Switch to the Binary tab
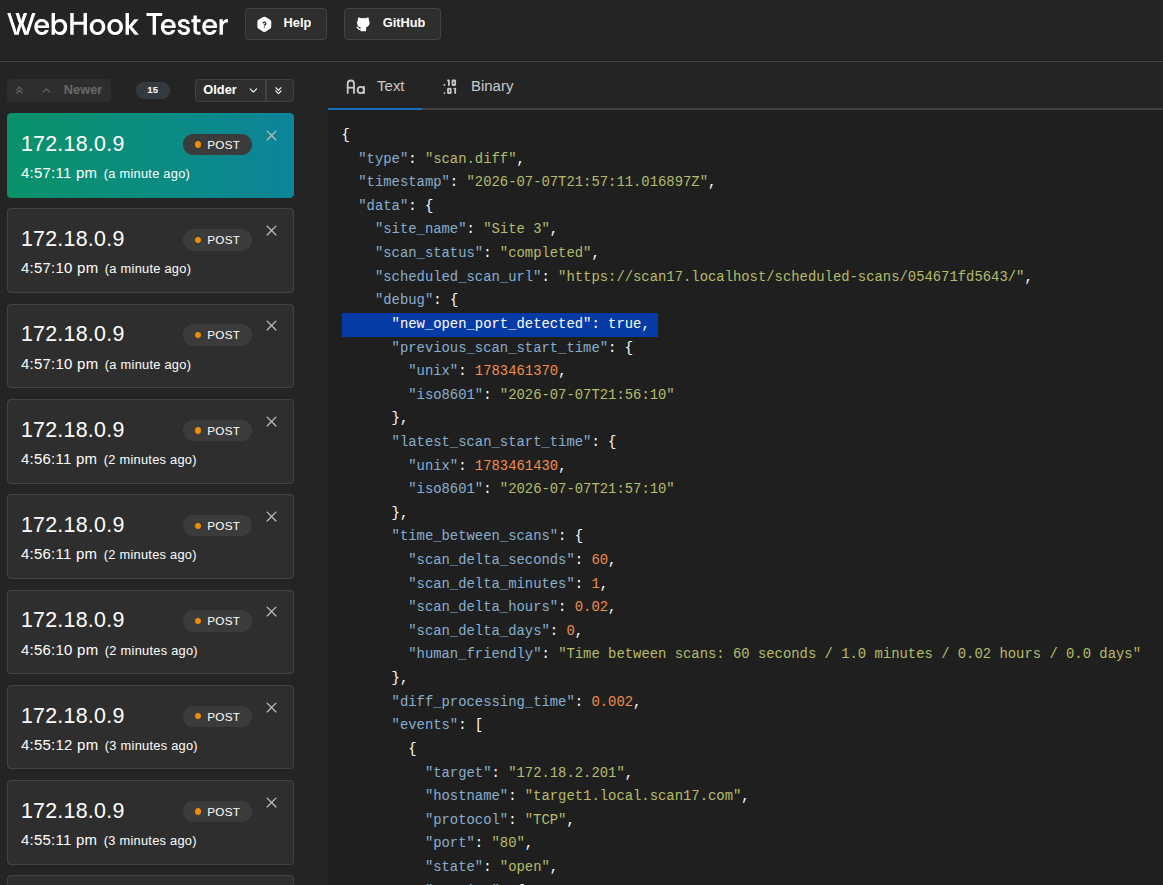Image resolution: width=1163 pixels, height=885 pixels. (x=478, y=87)
